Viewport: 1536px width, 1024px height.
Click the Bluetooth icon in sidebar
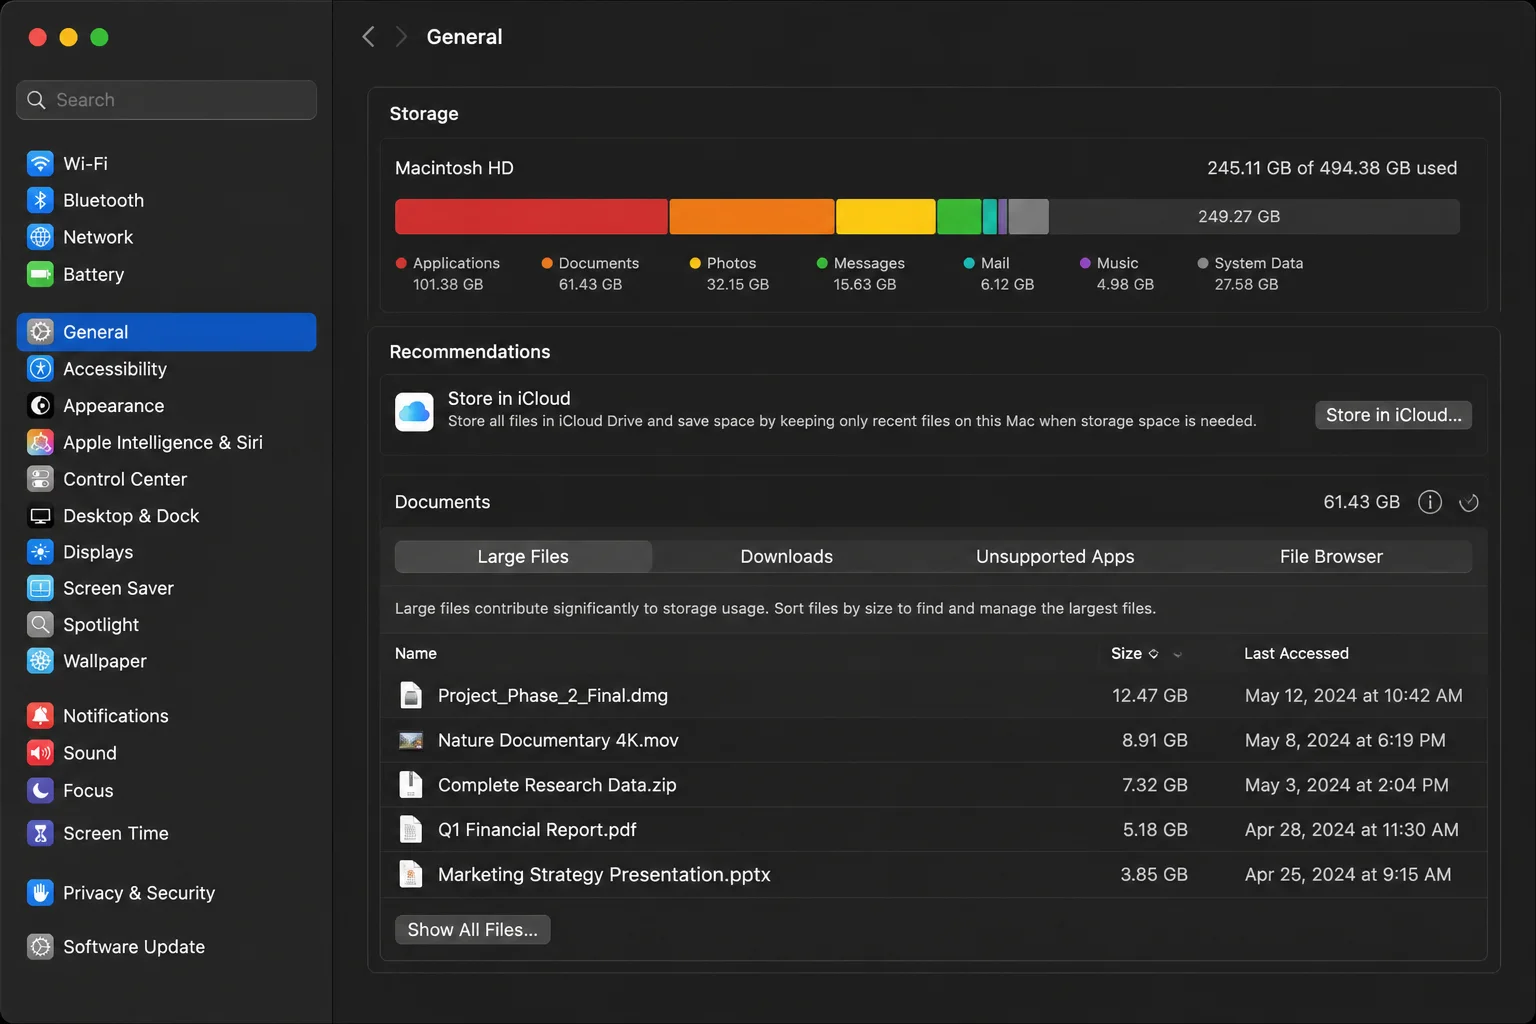click(x=40, y=200)
